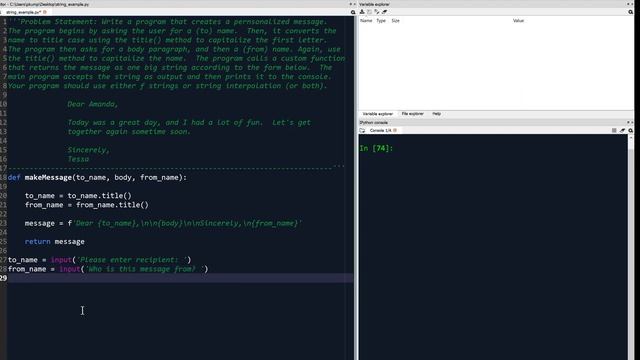Viewport: 640px width, 360px height.
Task: Switch to the Variable explorer tab
Action: point(378,114)
